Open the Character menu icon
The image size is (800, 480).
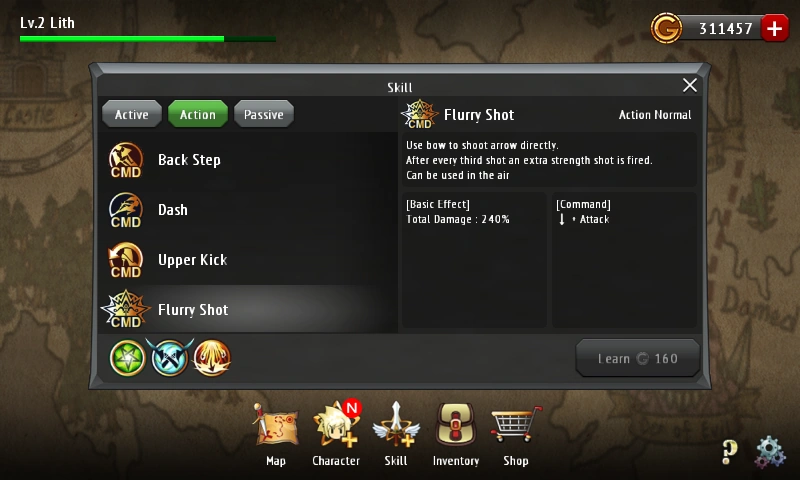coord(336,424)
